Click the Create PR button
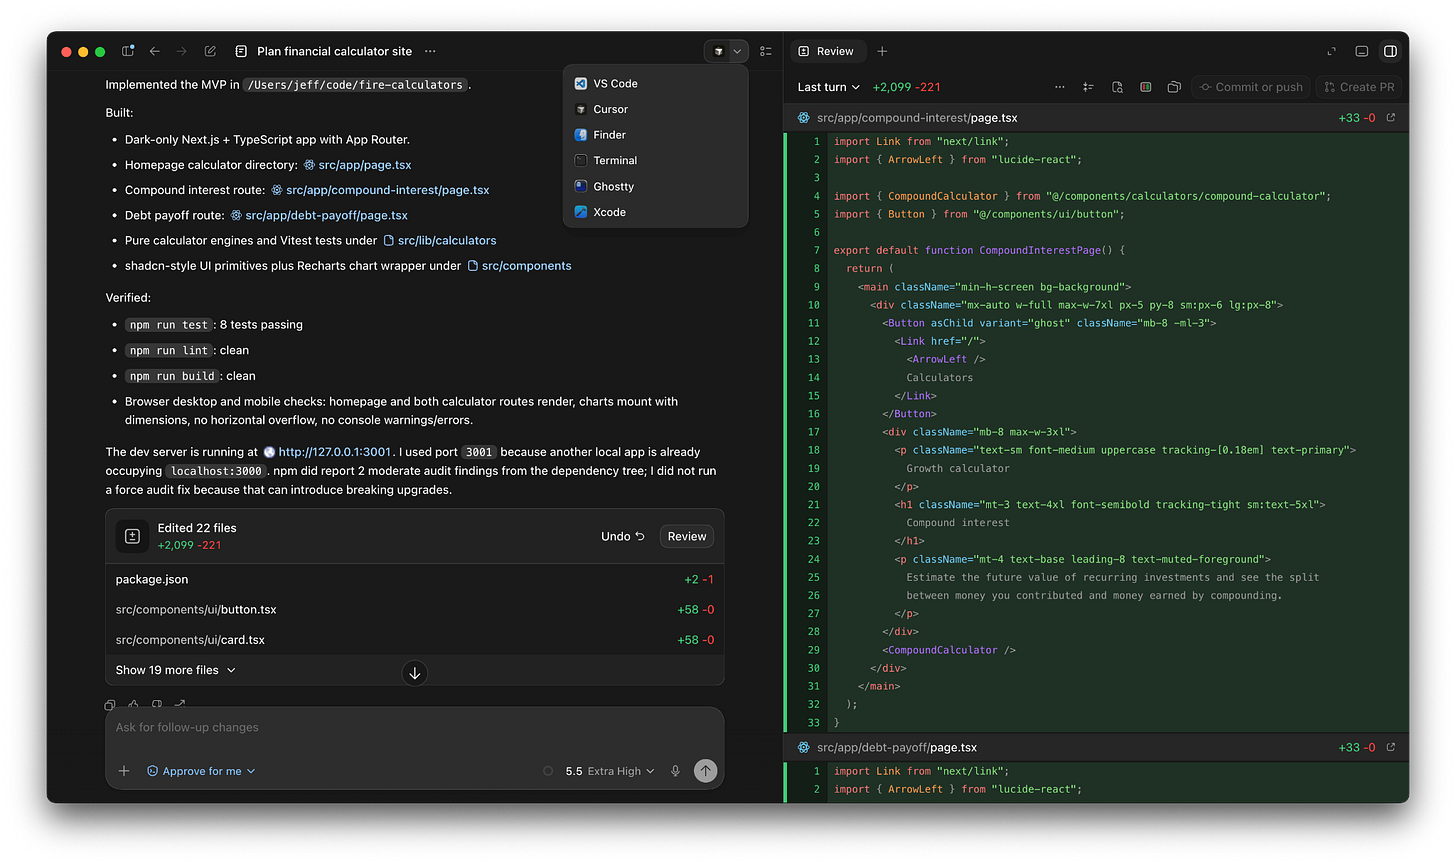The height and width of the screenshot is (865, 1456). [1359, 87]
